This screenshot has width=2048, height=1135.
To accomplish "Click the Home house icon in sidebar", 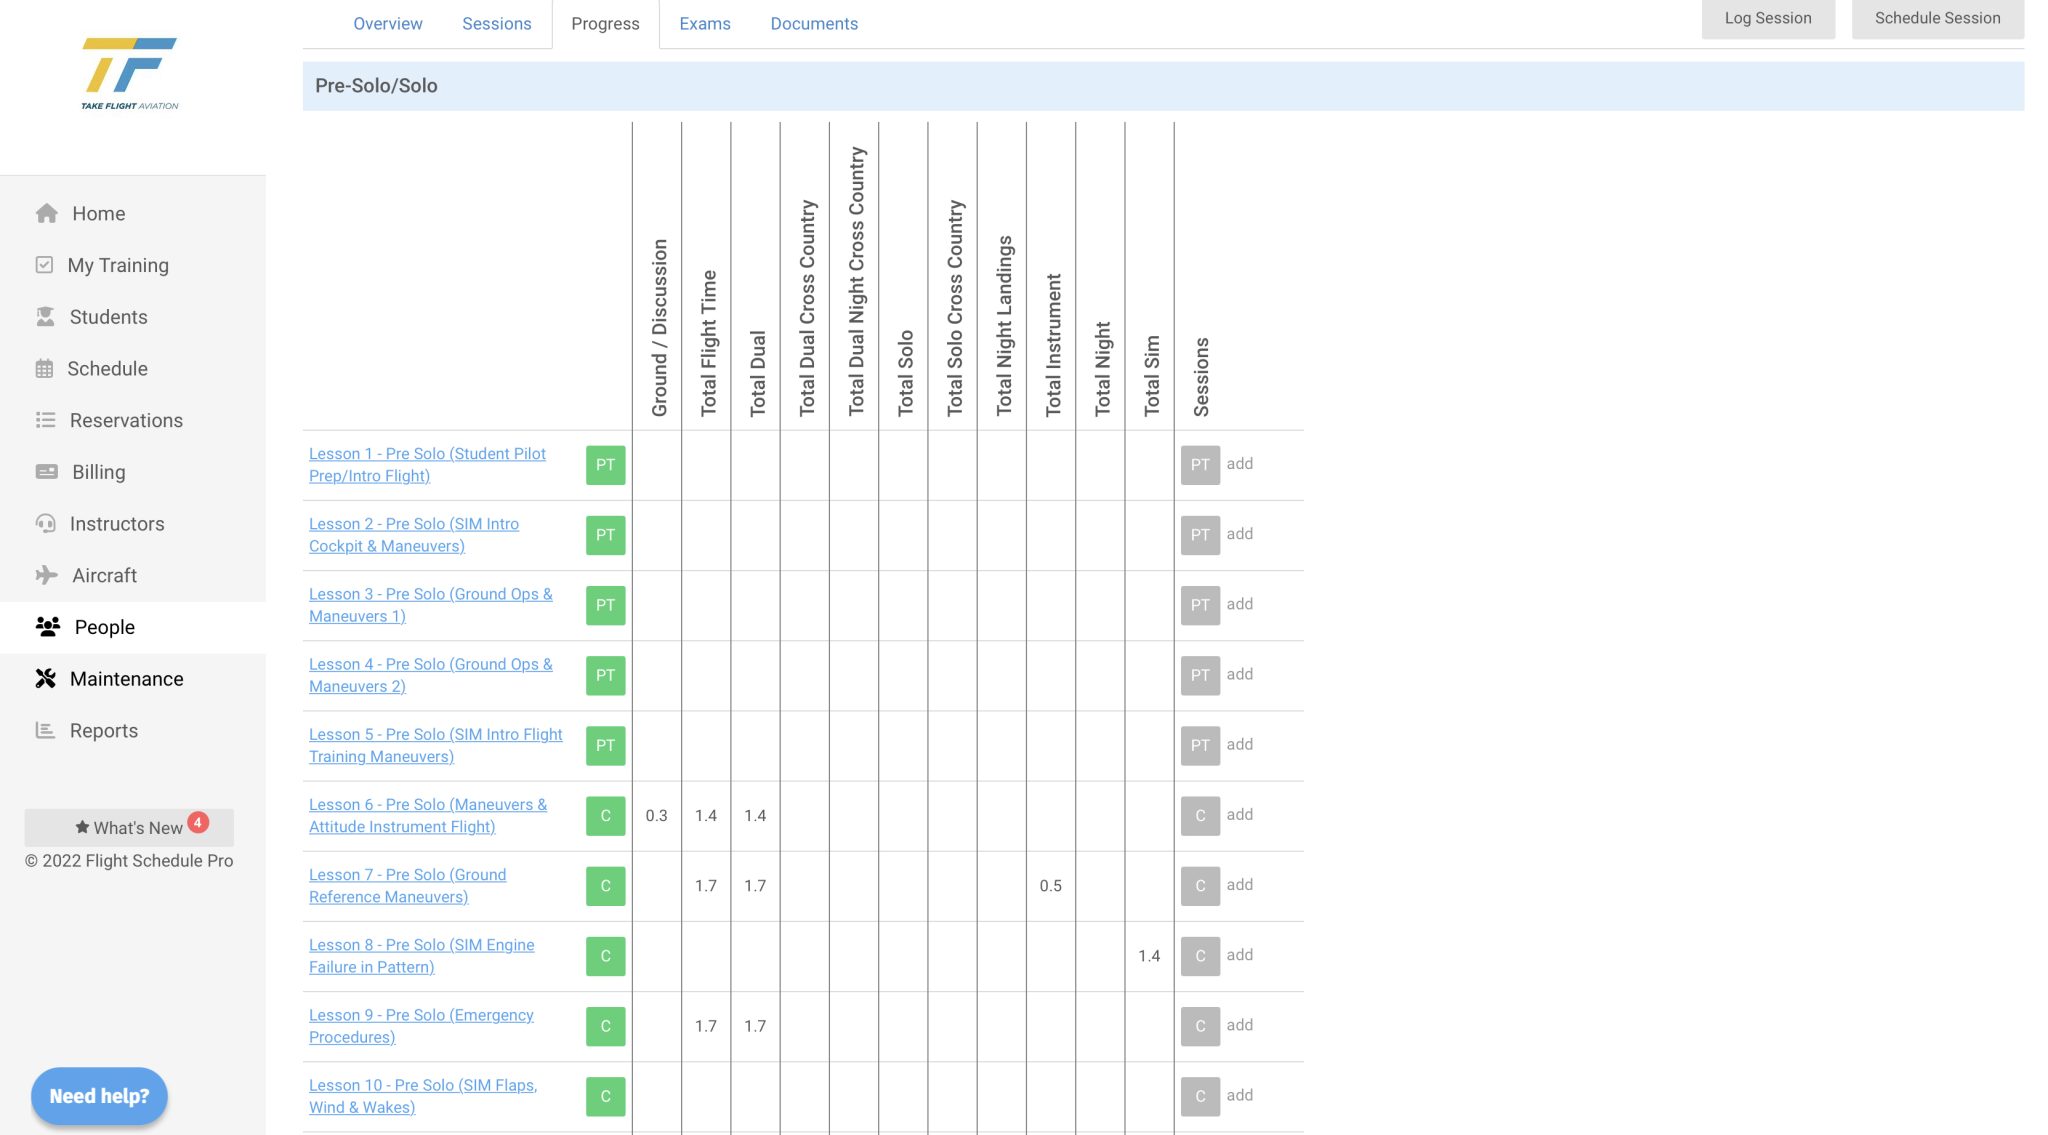I will [x=46, y=213].
